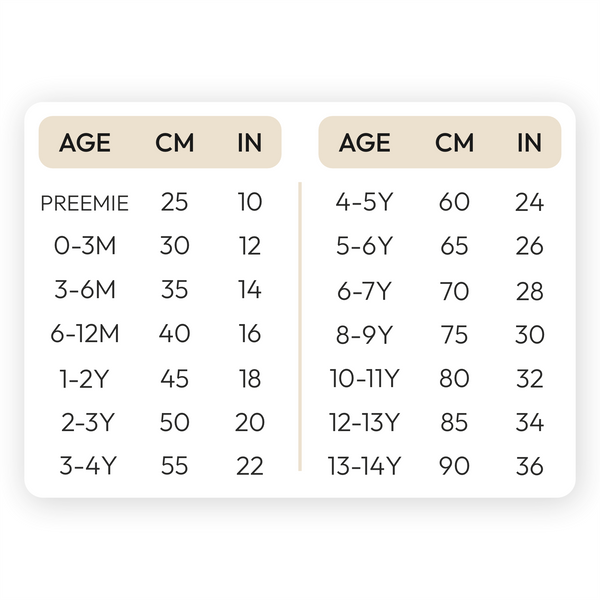
Task: Select the 1-2Y age label
Action: point(85,379)
